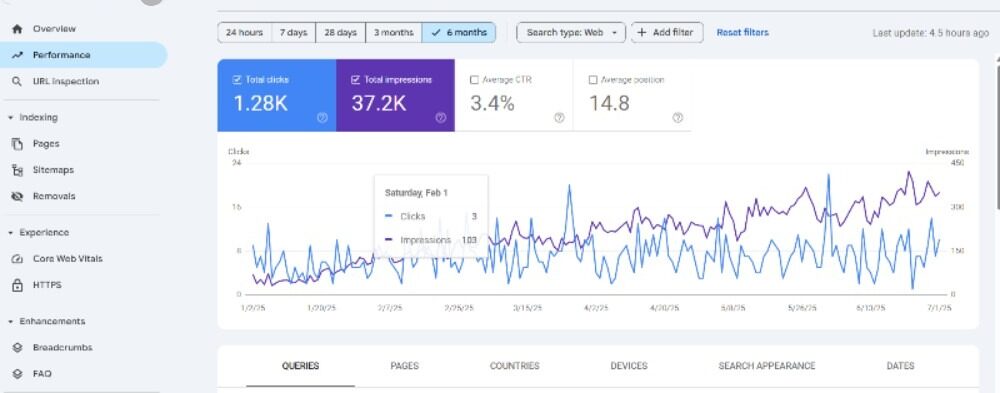Image resolution: width=1000 pixels, height=393 pixels.
Task: Collapse the Indexing section
Action: (x=10, y=118)
